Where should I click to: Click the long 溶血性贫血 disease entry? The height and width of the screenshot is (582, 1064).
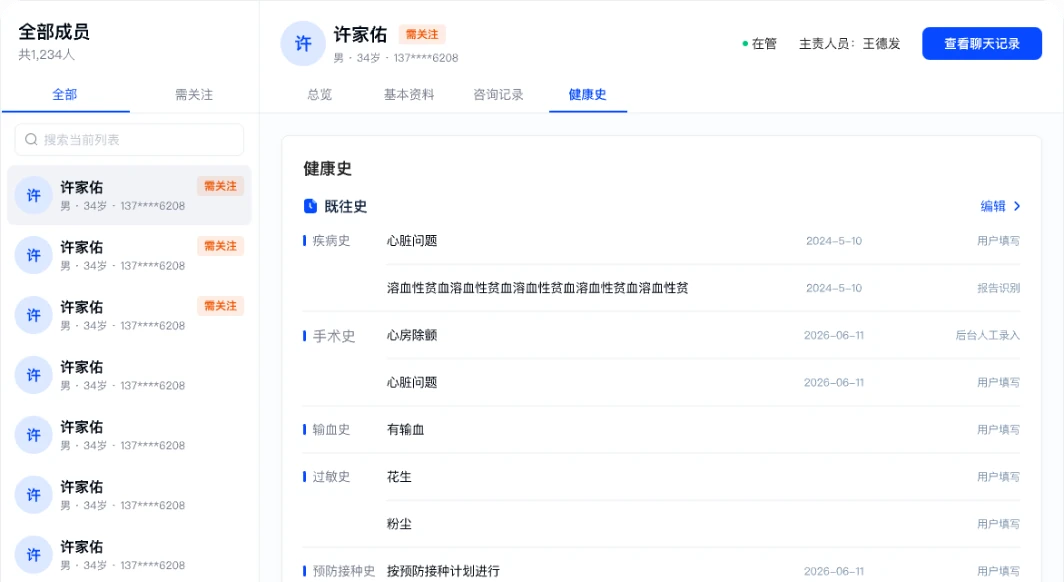point(537,288)
